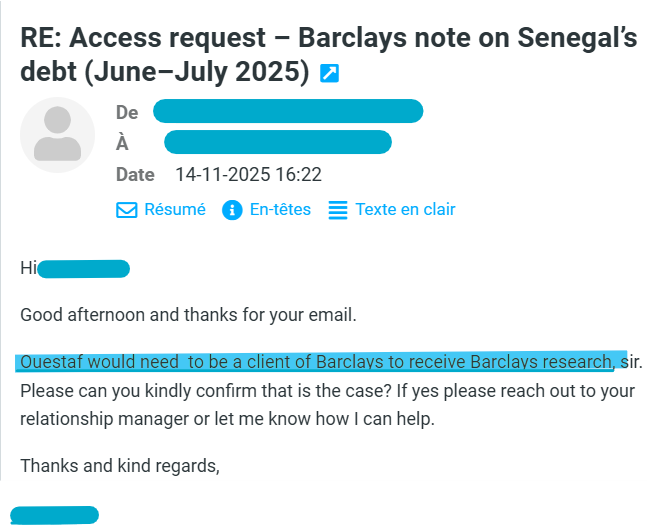Click the Résumé envelope icon

[x=127, y=210]
